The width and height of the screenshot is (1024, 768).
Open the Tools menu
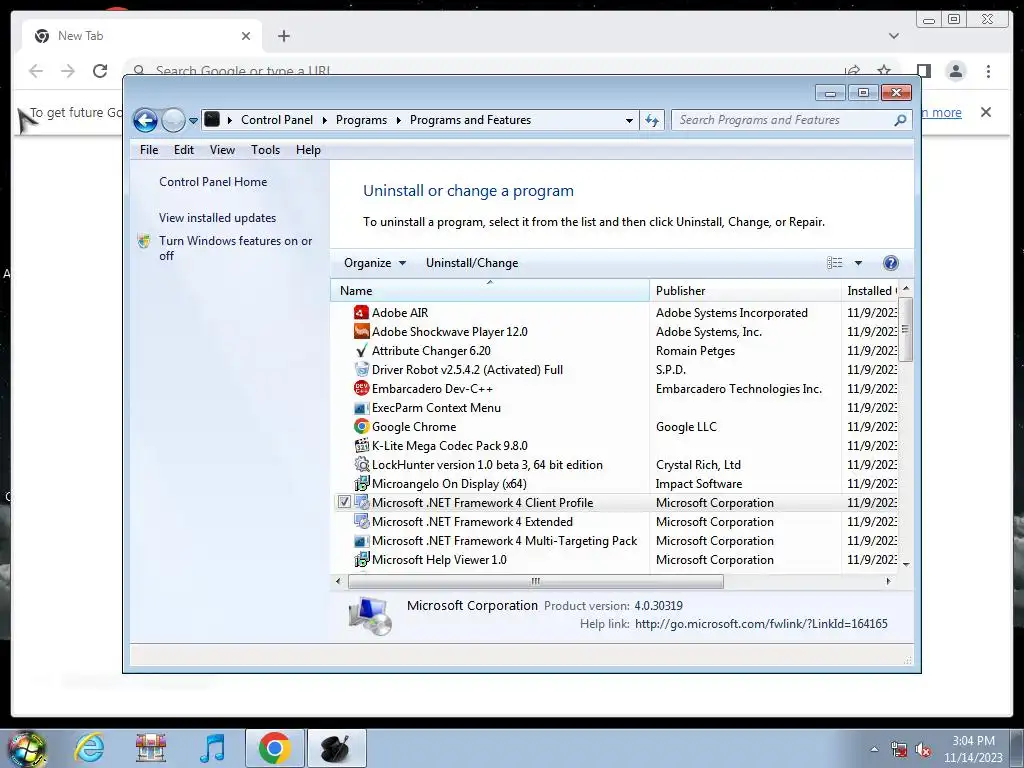coord(265,150)
